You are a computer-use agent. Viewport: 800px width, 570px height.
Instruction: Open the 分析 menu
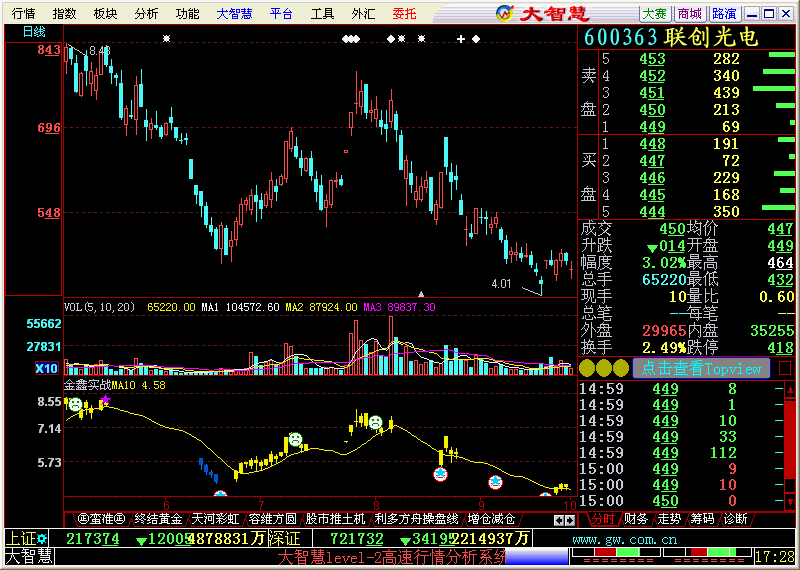pos(146,14)
